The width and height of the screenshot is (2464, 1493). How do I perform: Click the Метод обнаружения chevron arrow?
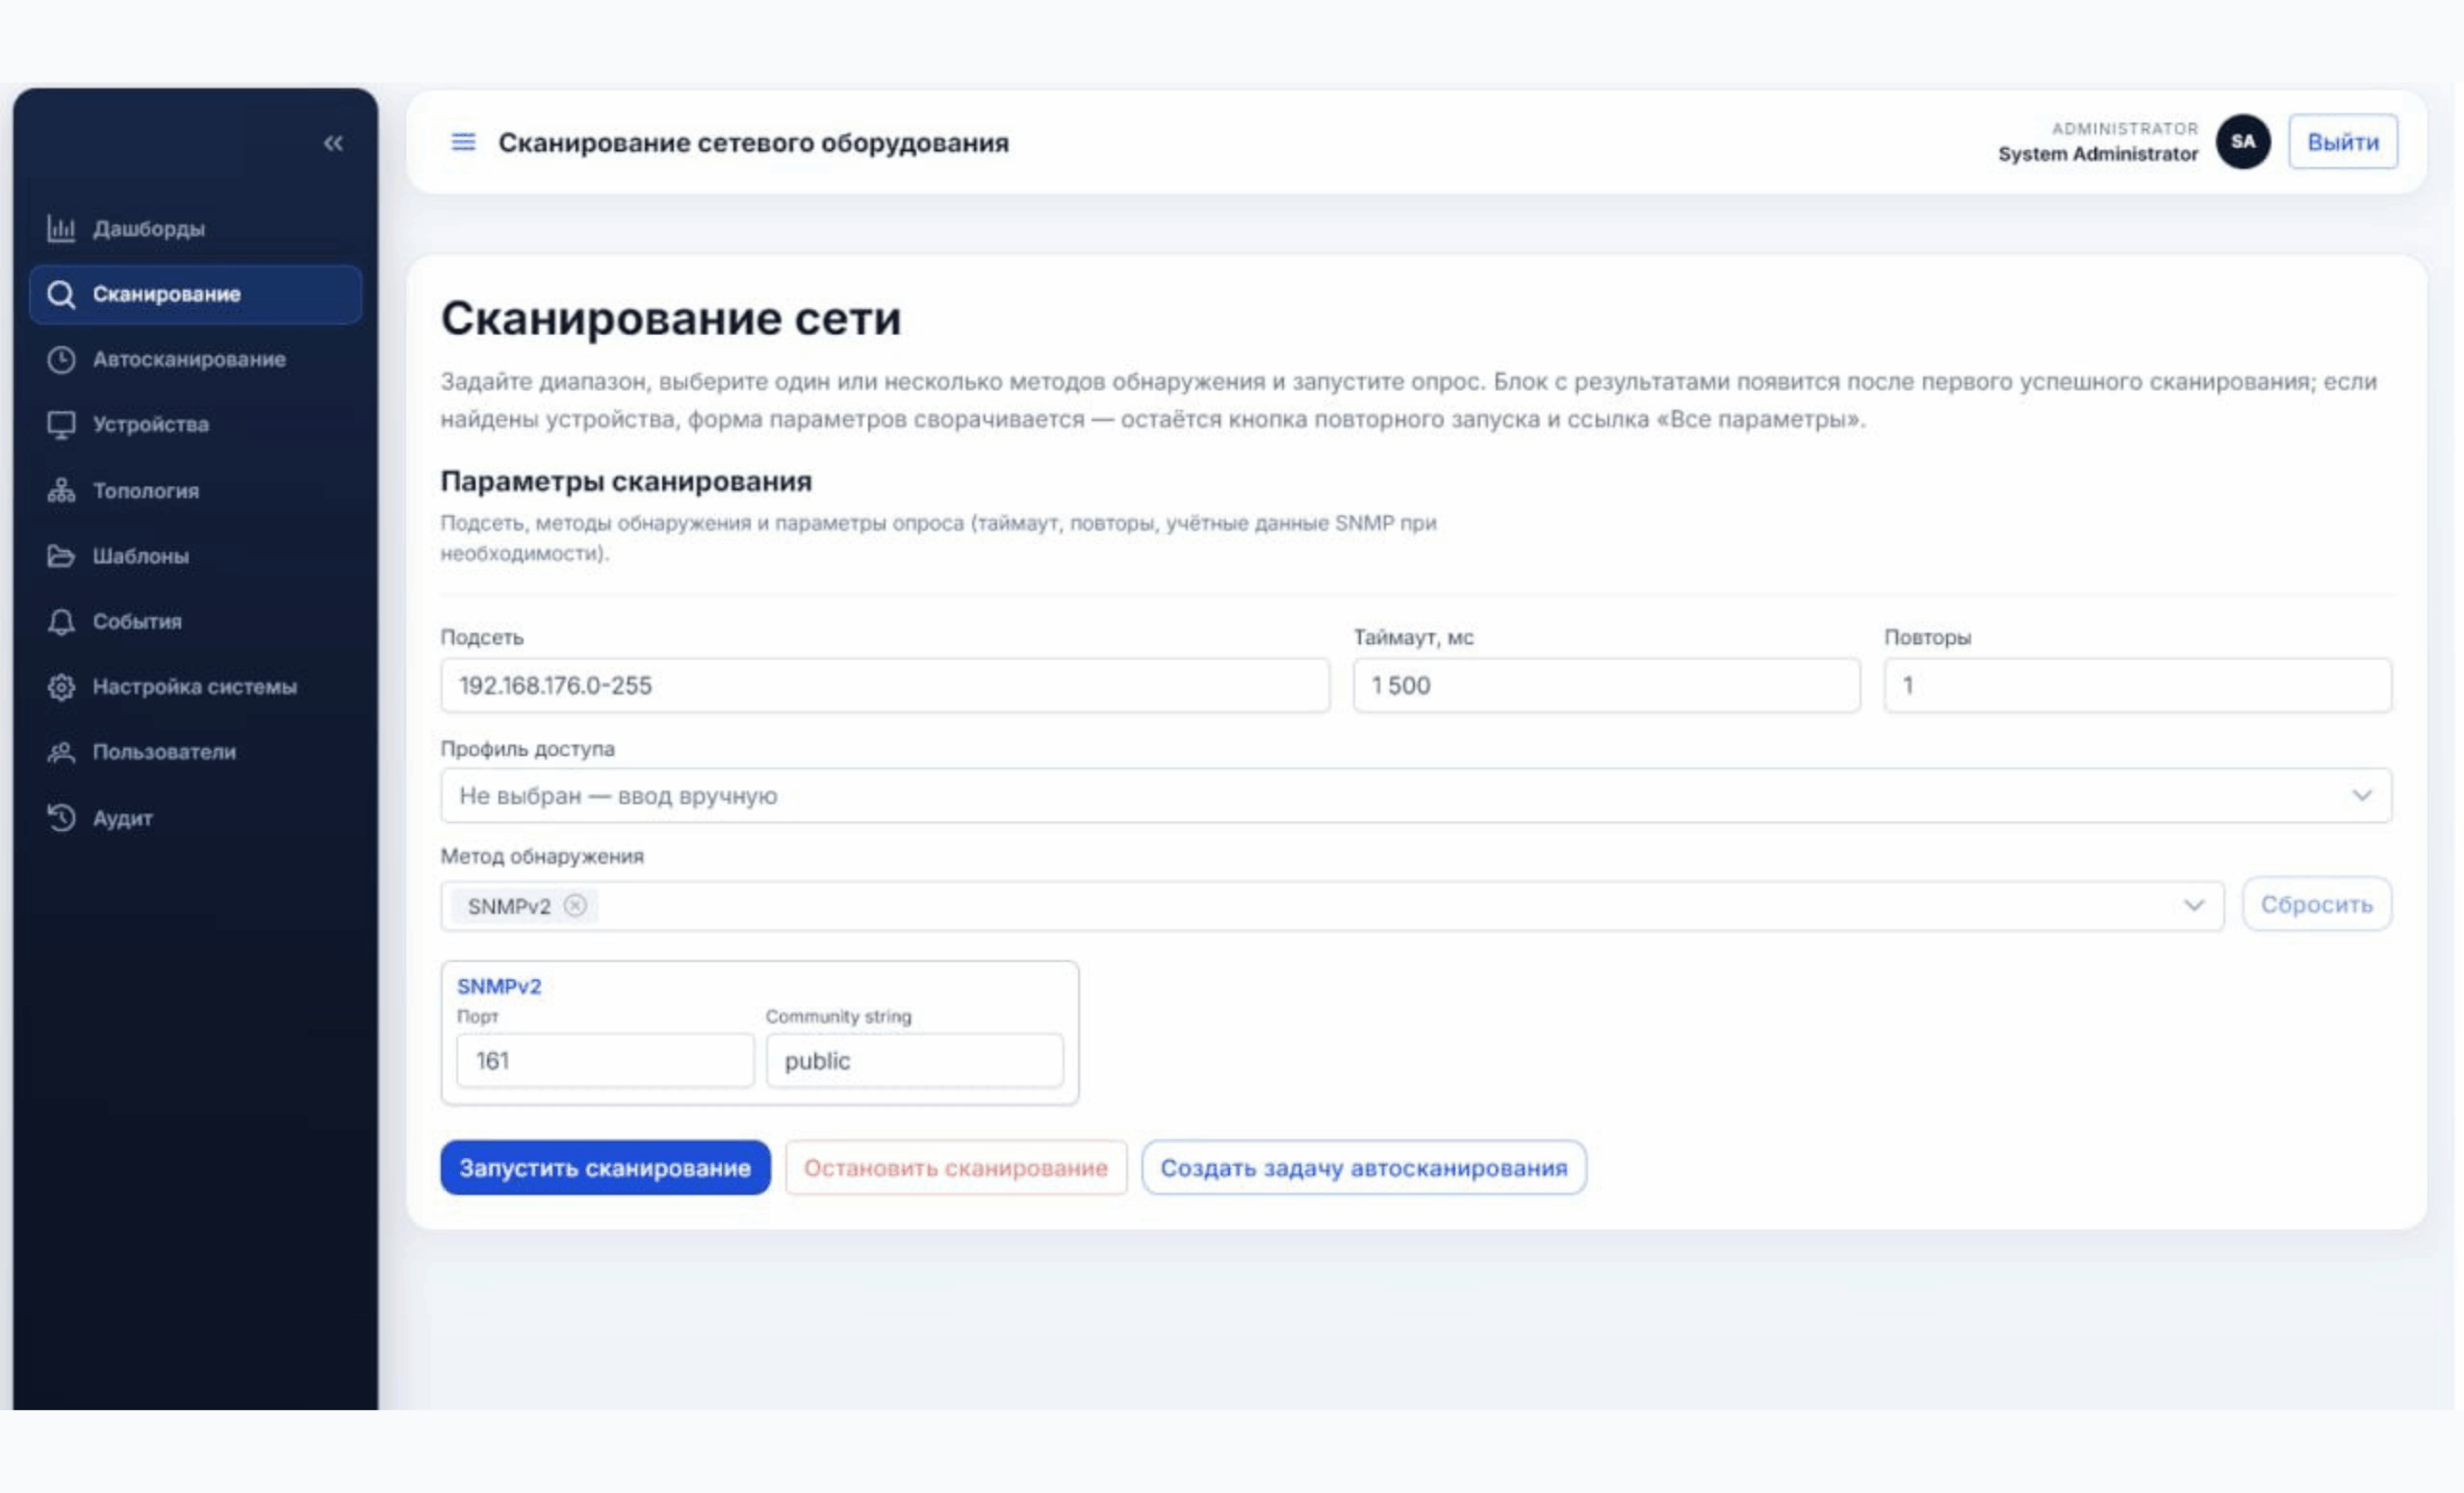point(2194,905)
